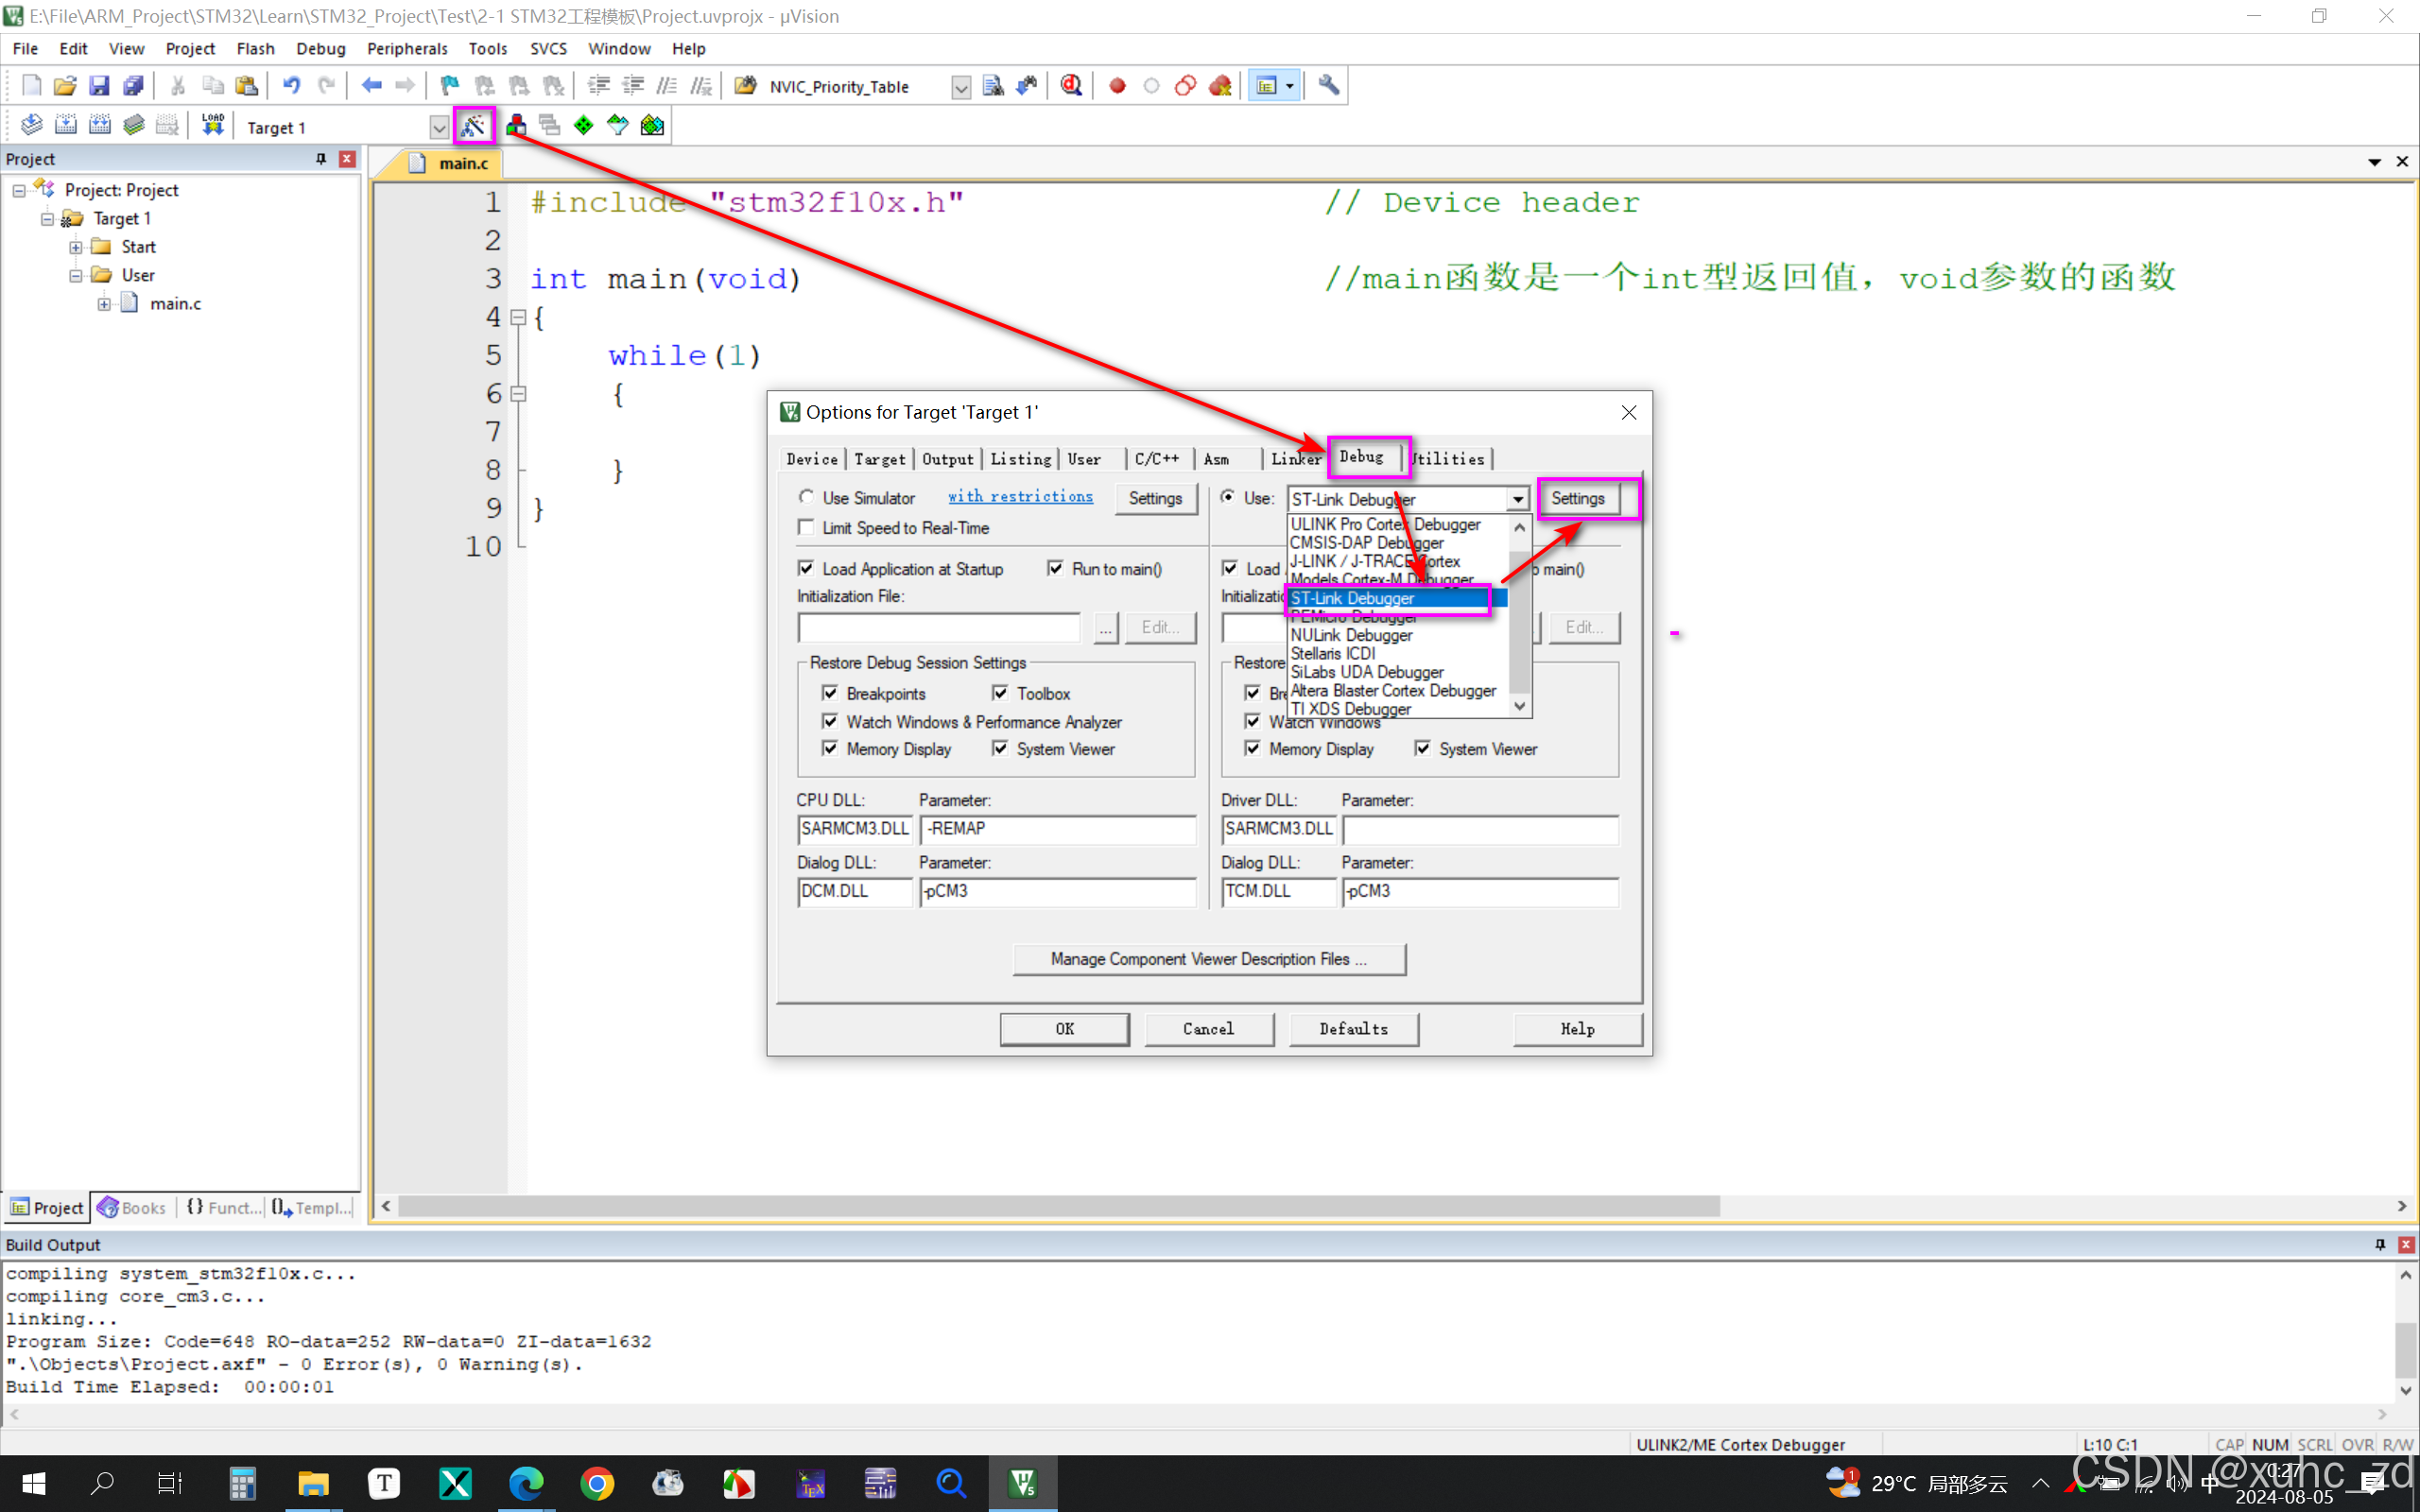The height and width of the screenshot is (1512, 2420).
Task: Toggle simulator Load Application at Startup
Action: (x=806, y=568)
